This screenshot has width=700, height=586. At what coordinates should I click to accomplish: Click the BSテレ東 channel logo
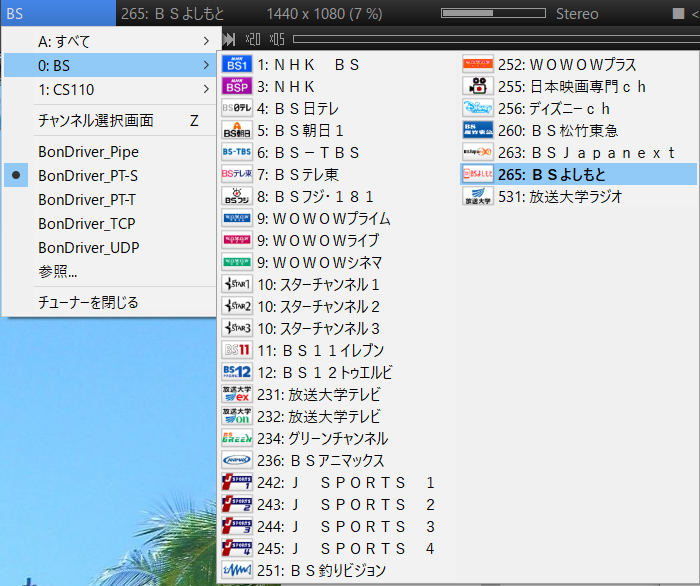click(237, 174)
